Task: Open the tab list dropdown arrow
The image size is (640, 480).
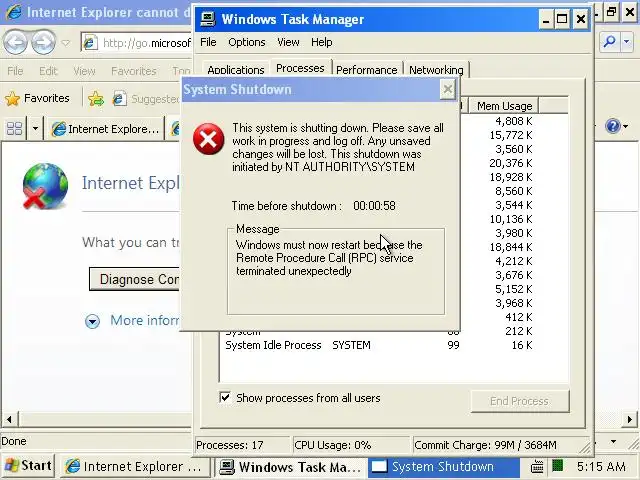Action: 35,129
